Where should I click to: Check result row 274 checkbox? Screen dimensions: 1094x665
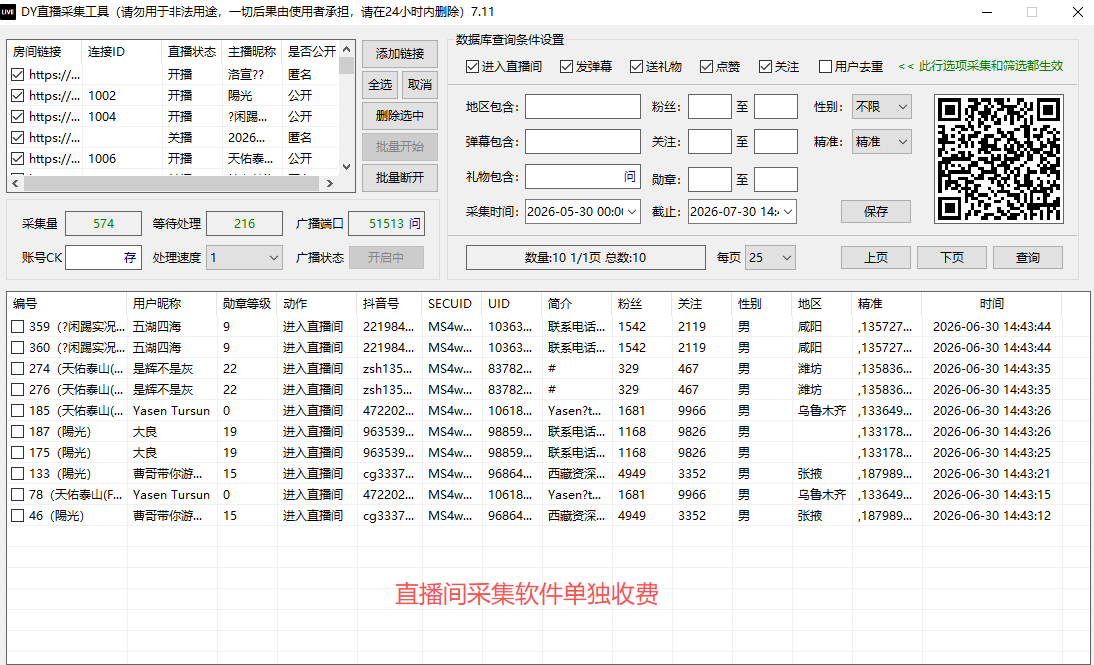[x=18, y=368]
